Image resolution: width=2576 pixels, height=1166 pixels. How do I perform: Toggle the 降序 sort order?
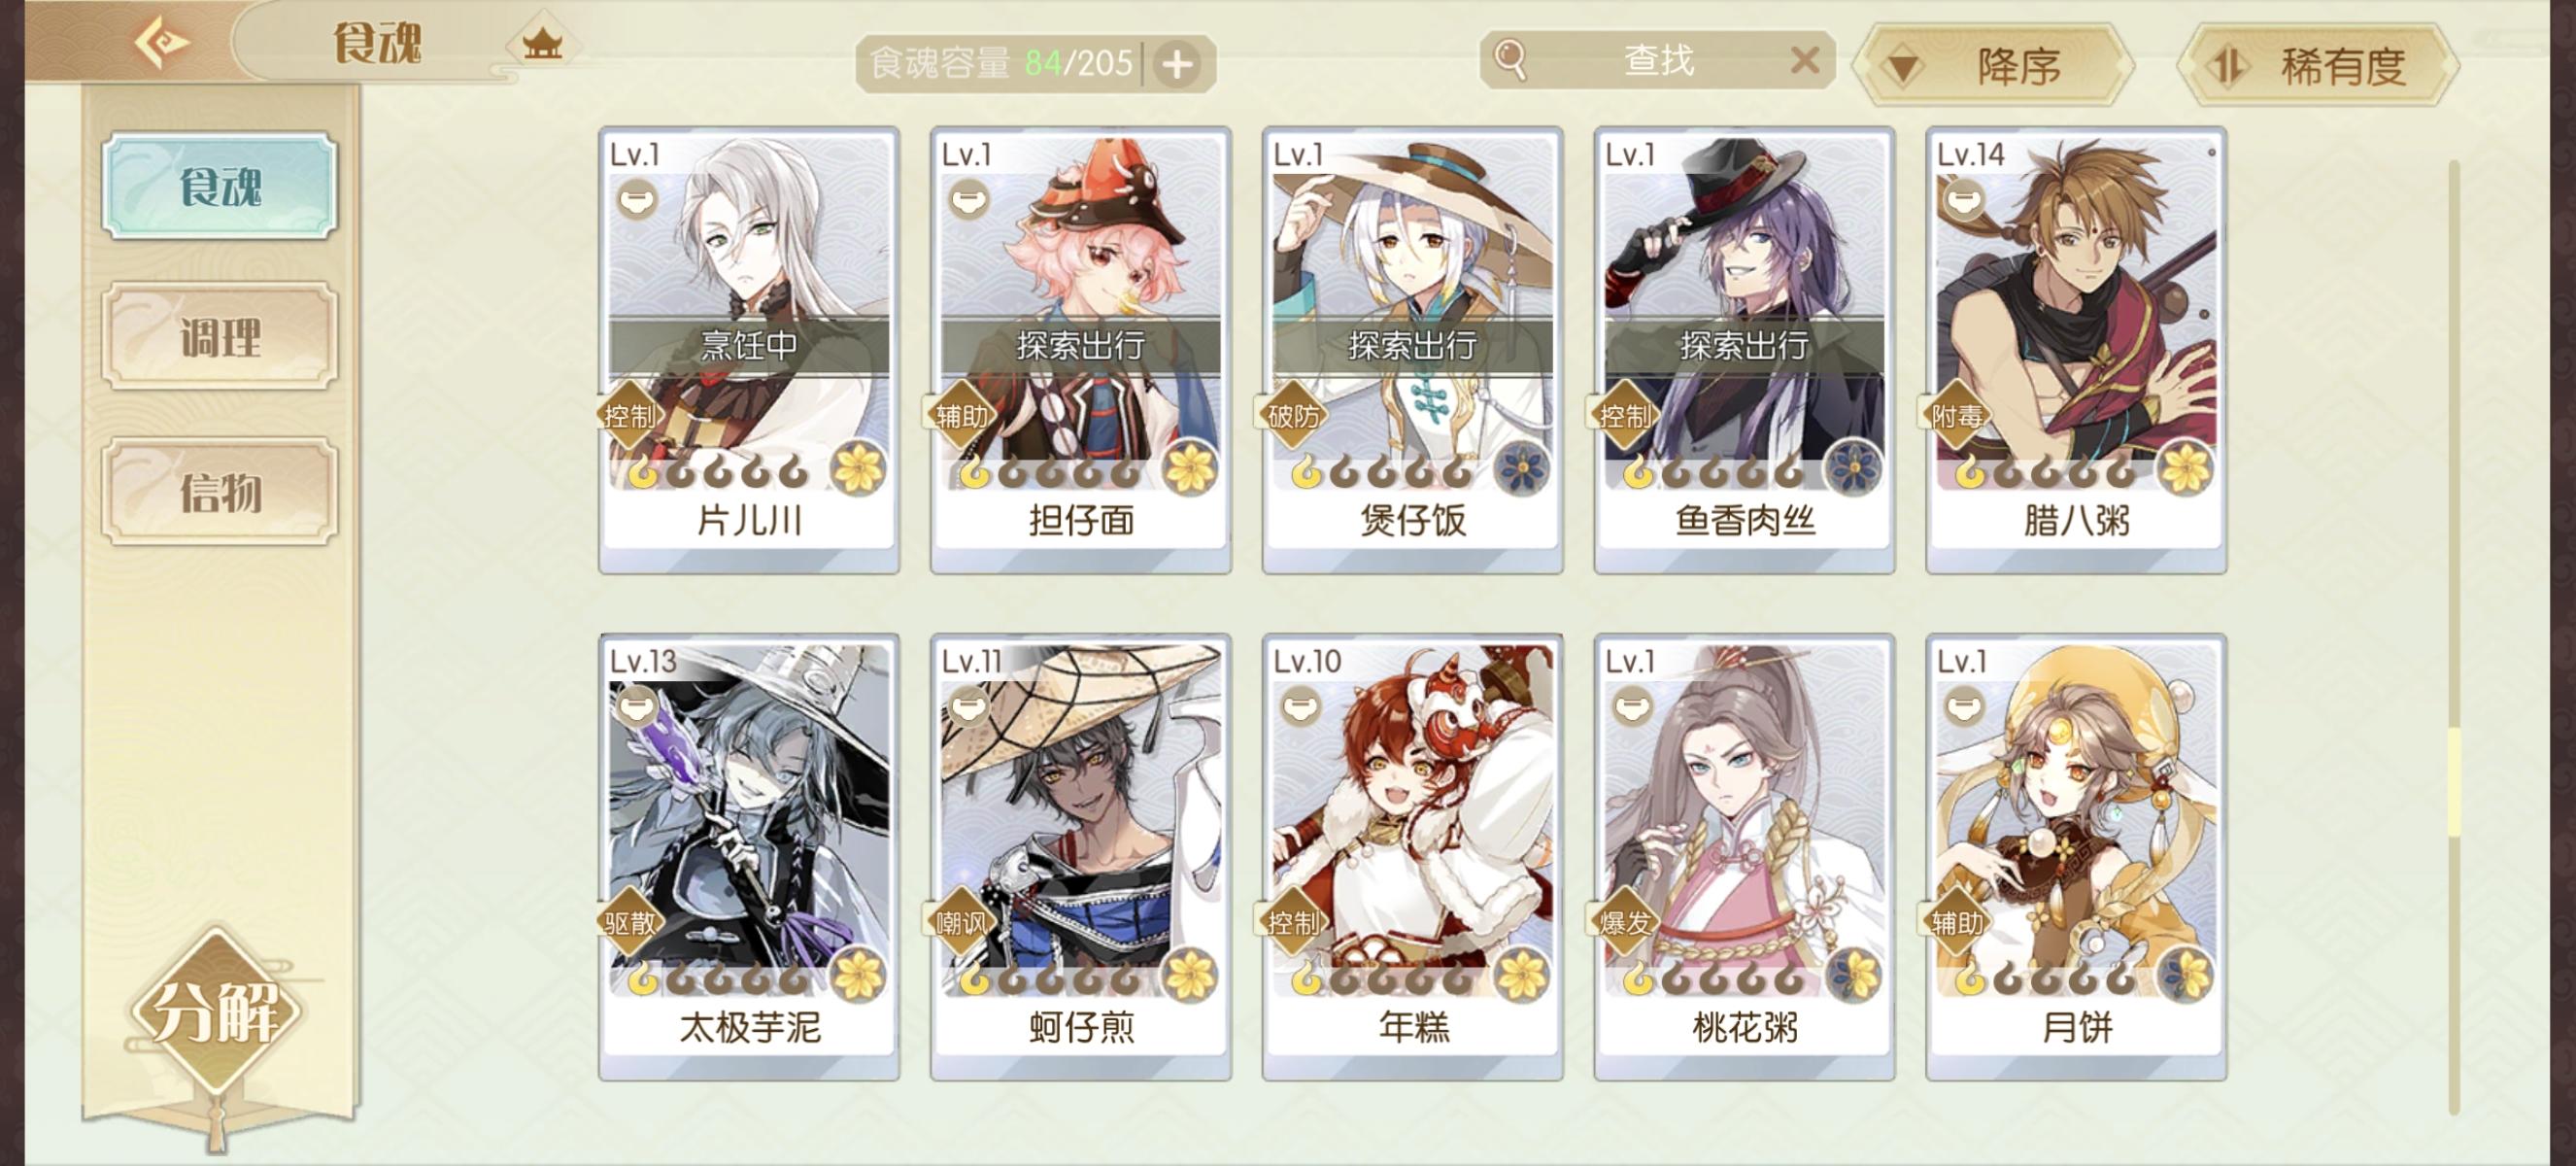(x=1993, y=66)
